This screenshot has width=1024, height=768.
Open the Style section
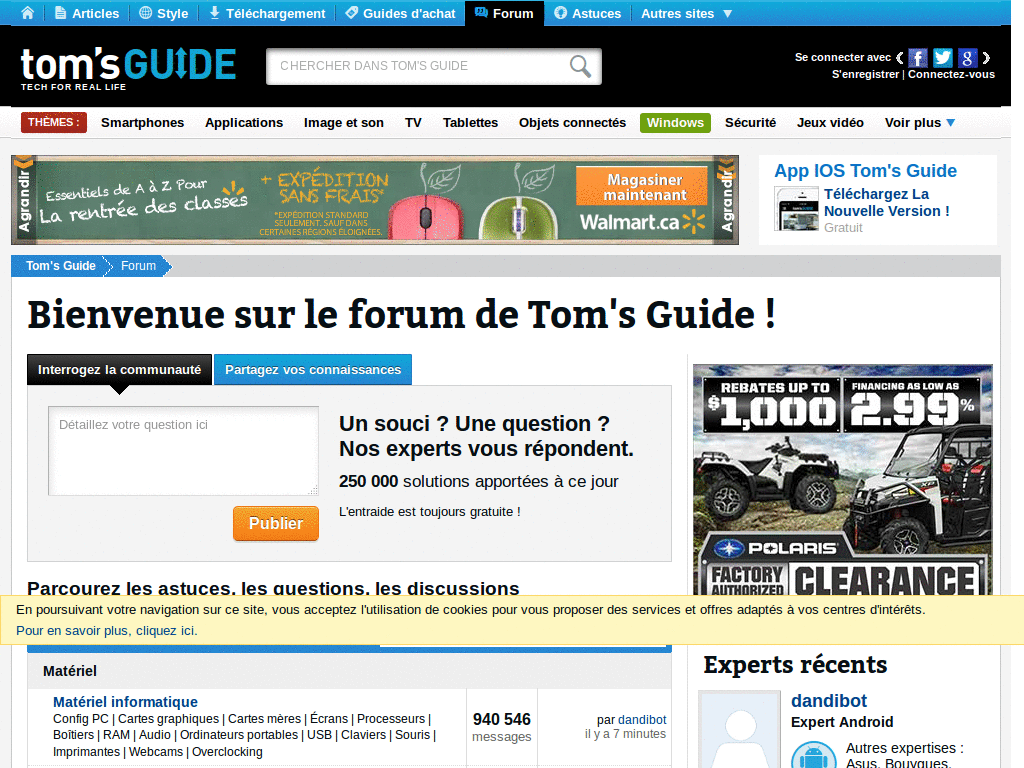click(164, 13)
